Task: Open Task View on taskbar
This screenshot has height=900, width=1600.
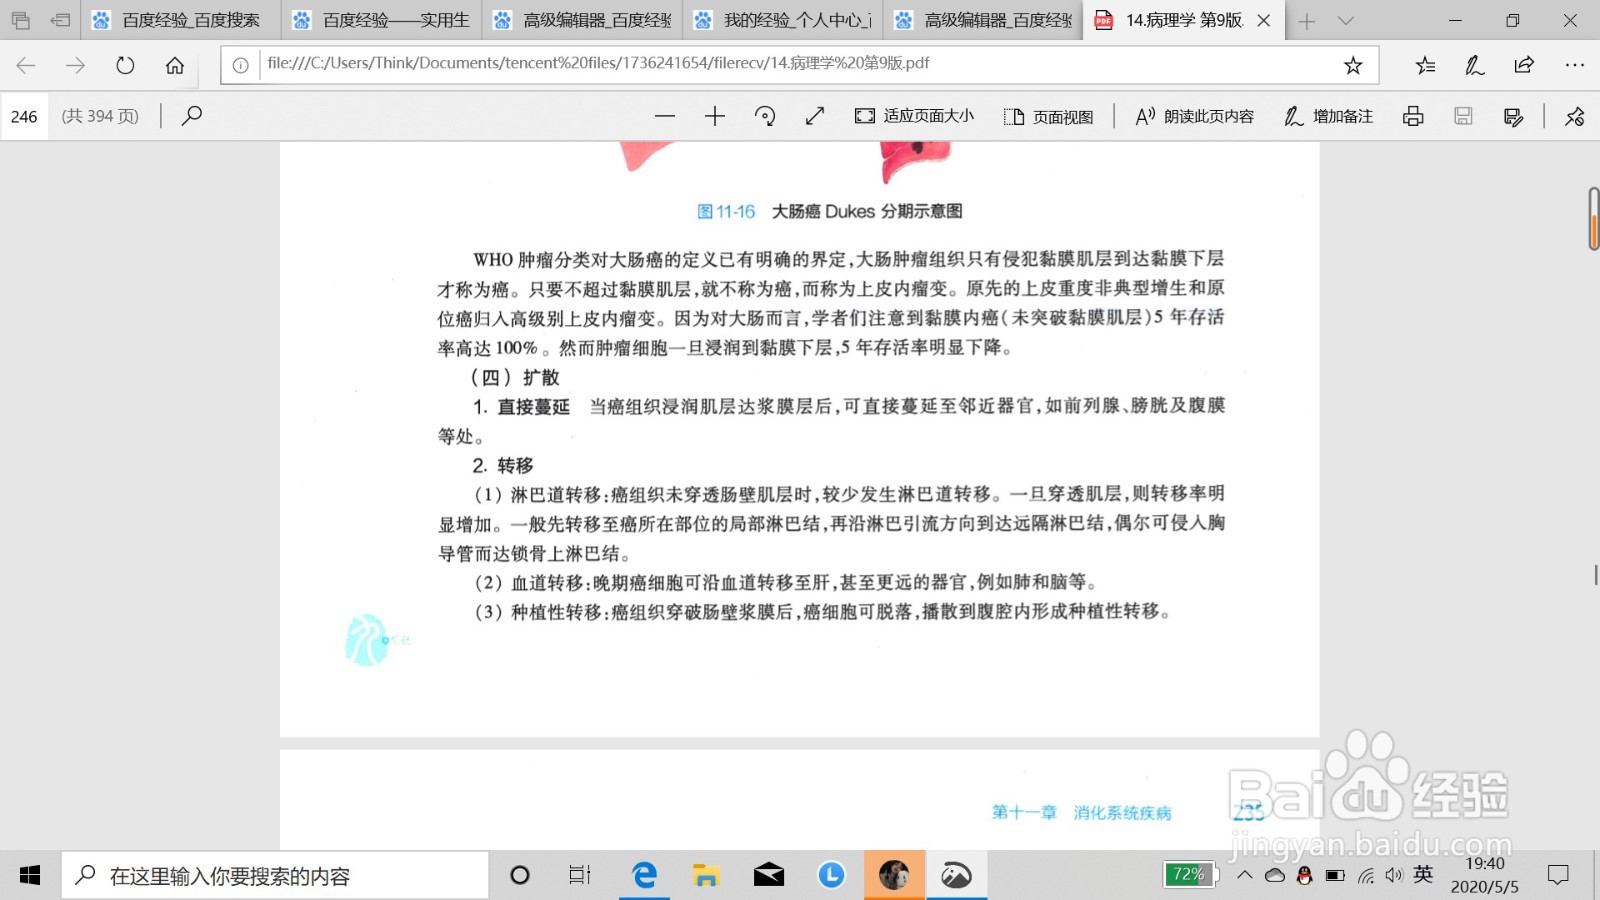Action: tap(580, 876)
